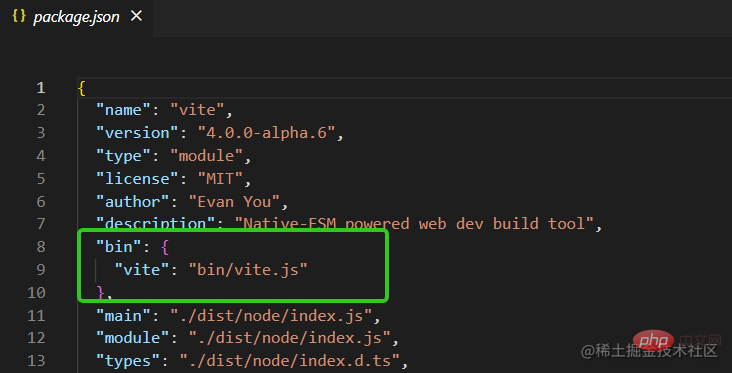The height and width of the screenshot is (373, 732).
Task: Close the package.json tab
Action: point(136,16)
